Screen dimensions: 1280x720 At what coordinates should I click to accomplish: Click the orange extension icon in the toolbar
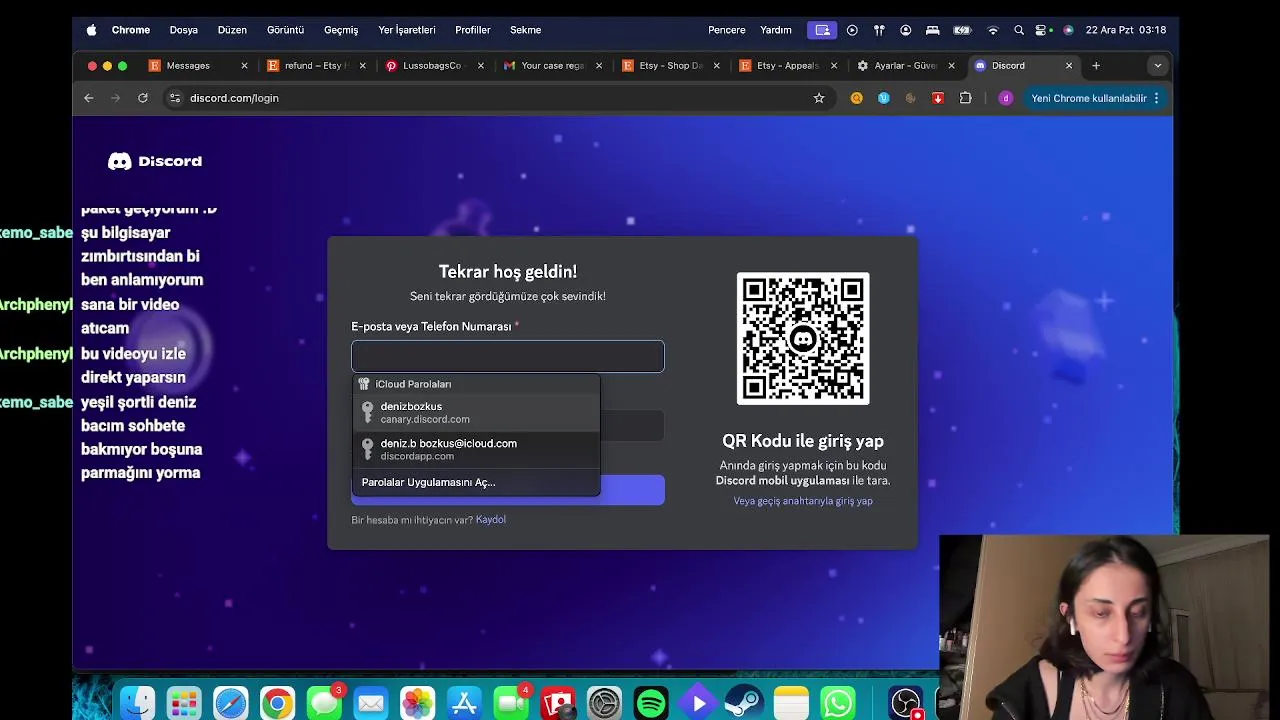857,98
